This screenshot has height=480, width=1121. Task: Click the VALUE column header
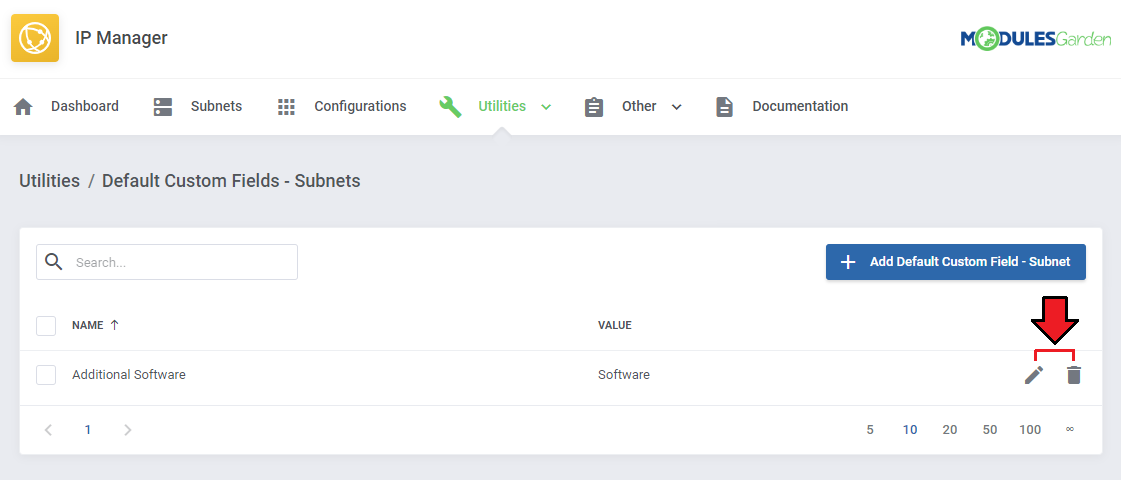(x=615, y=325)
